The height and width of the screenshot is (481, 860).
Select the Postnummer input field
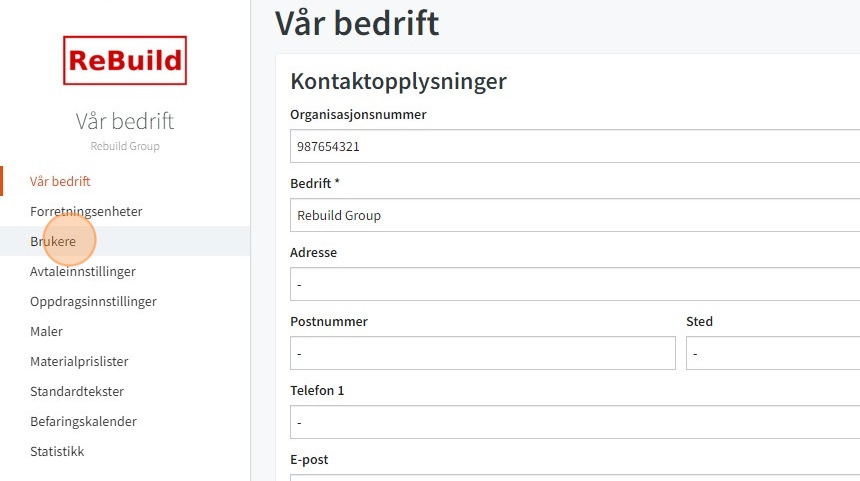(x=483, y=353)
